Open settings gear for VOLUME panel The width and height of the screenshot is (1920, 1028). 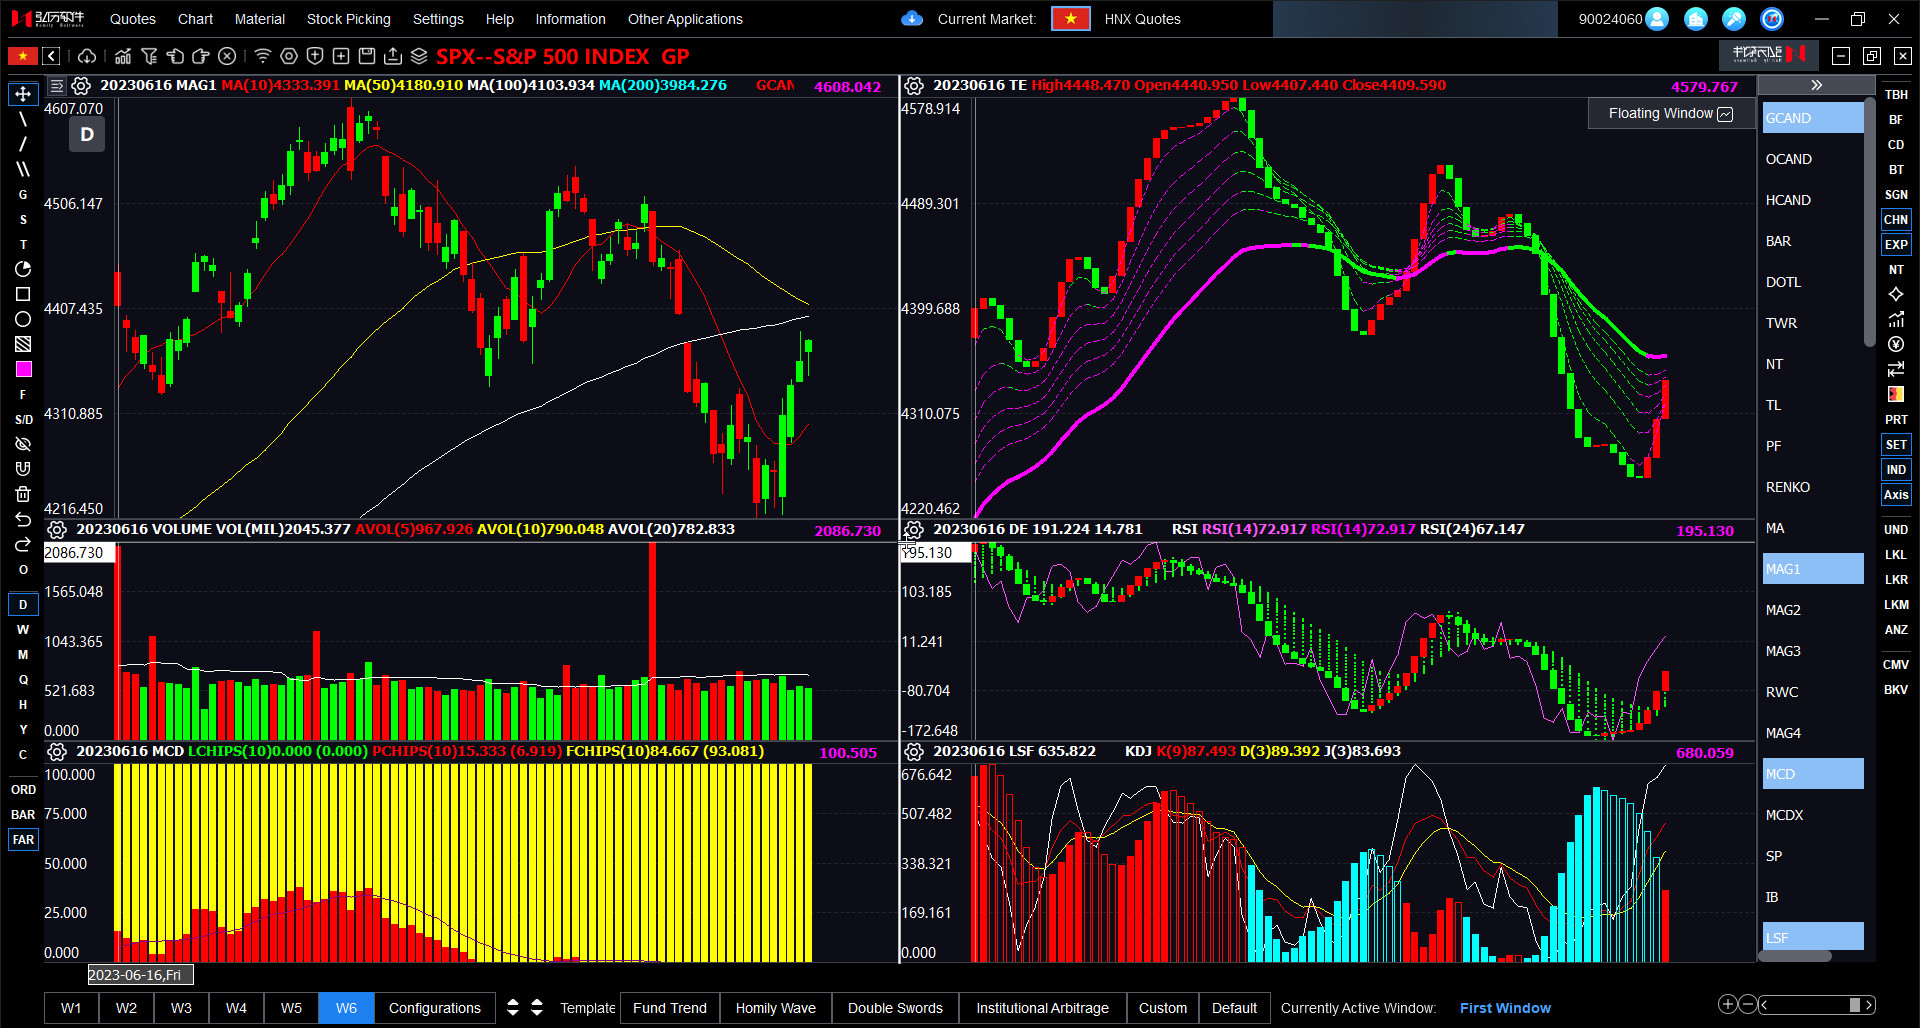pos(57,530)
